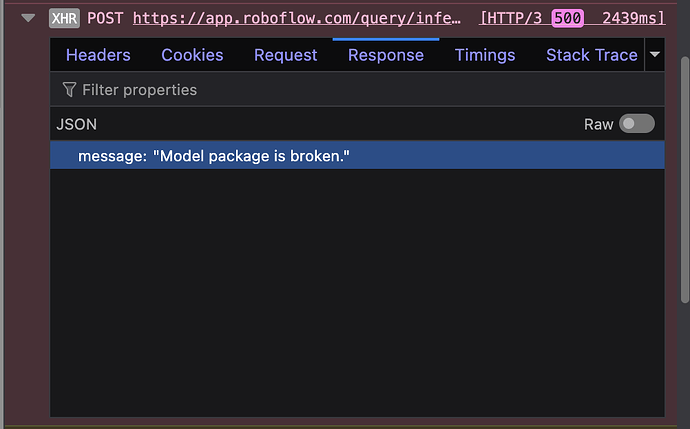The height and width of the screenshot is (429, 690).
Task: Open the Cookies tab
Action: (x=192, y=55)
